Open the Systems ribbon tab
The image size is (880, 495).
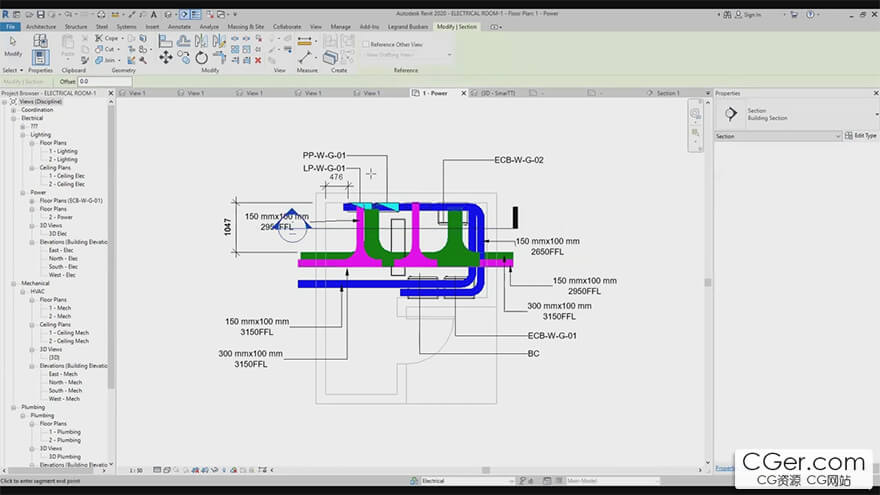click(x=126, y=26)
